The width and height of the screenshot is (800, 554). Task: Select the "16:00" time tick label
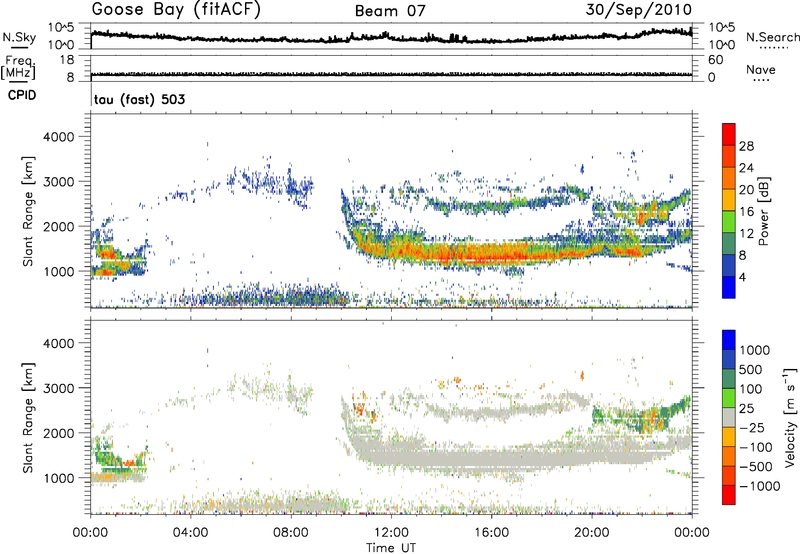[x=491, y=533]
